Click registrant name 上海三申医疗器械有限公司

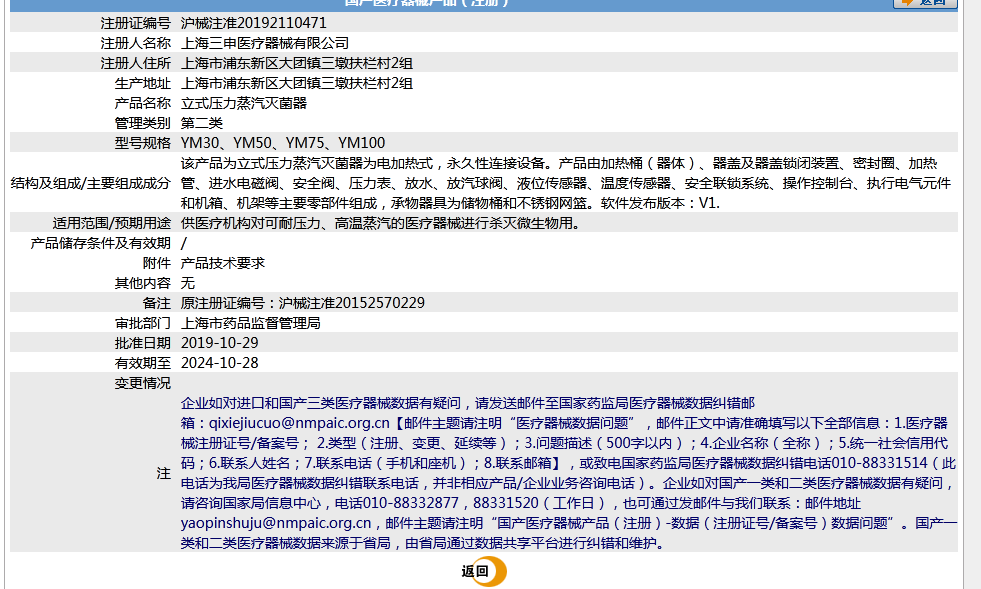(x=265, y=43)
